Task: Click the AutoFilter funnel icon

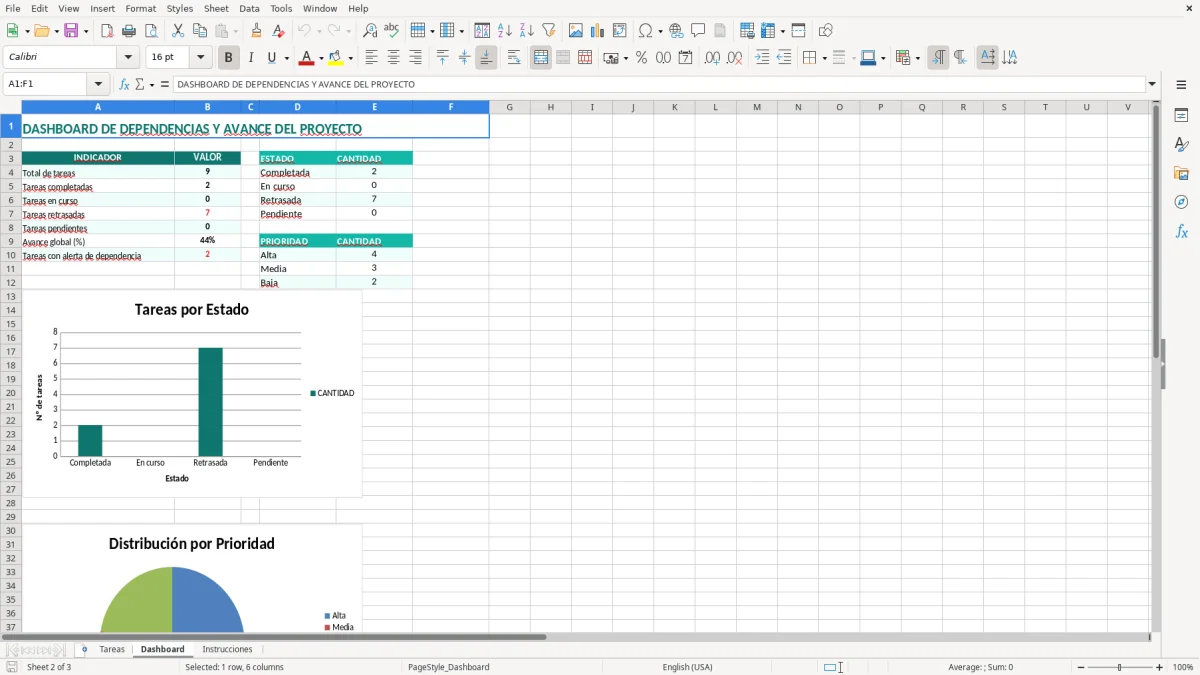Action: [549, 31]
